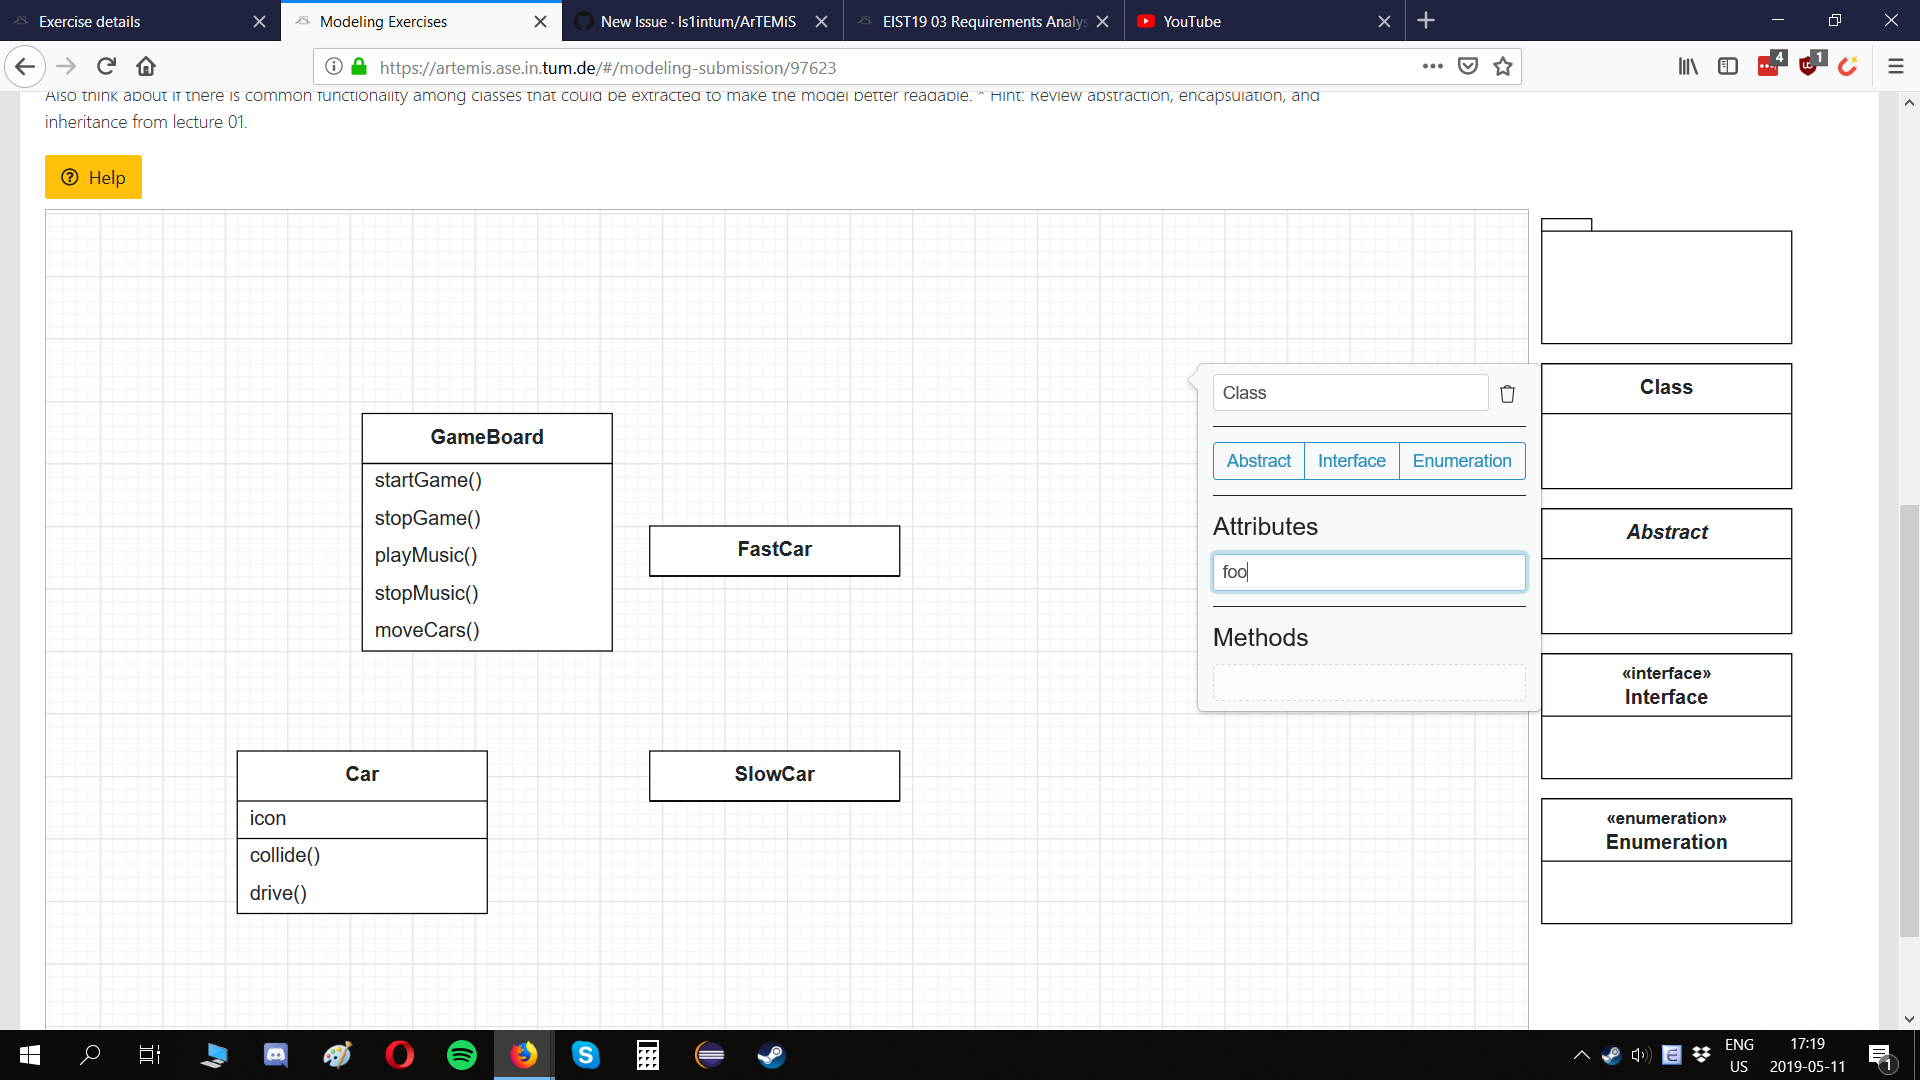Switch to the YouTube tab
This screenshot has height=1080, width=1920.
1190,21
